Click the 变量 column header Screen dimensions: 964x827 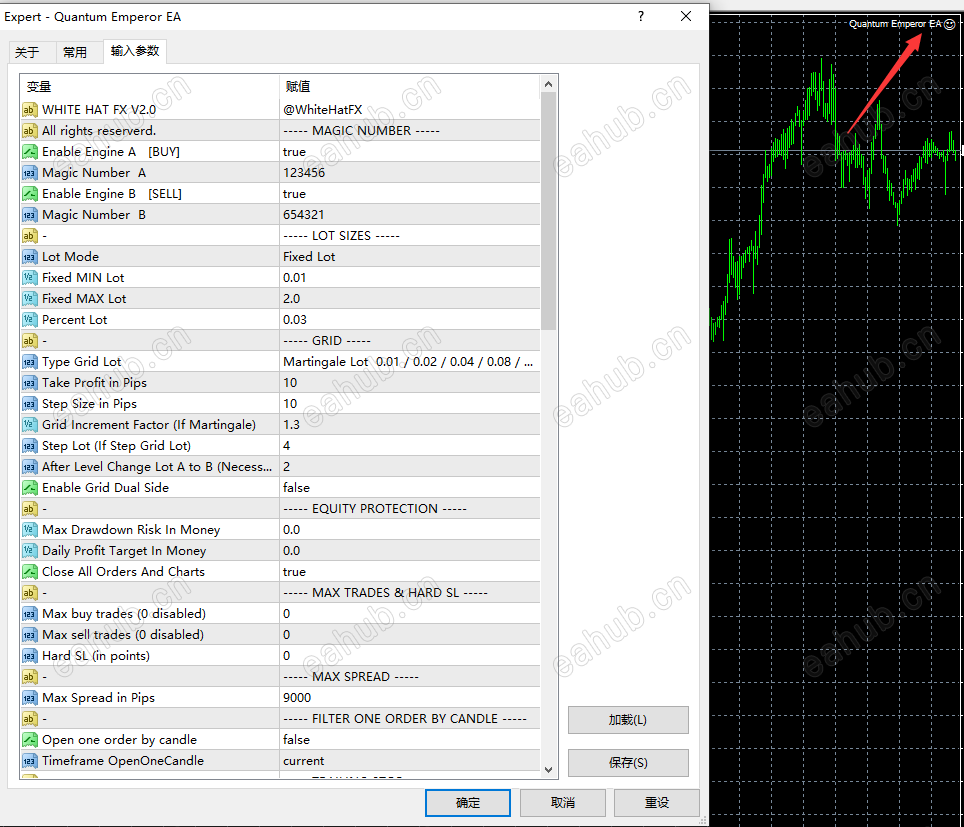pyautogui.click(x=149, y=87)
